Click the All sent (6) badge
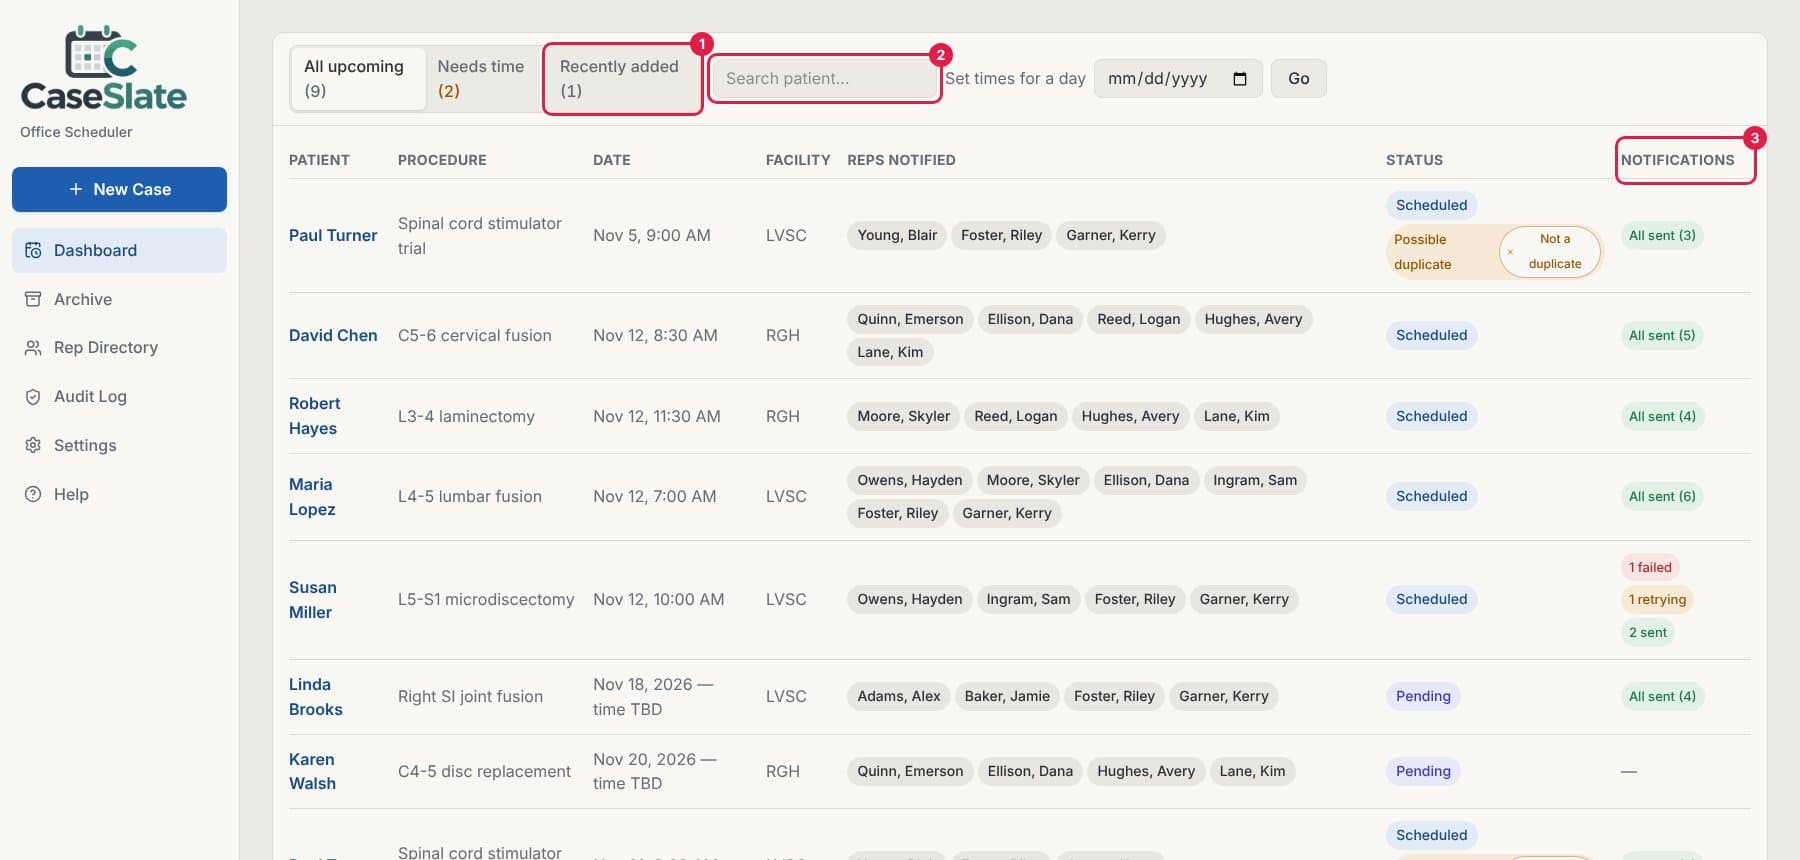1800x860 pixels. pyautogui.click(x=1662, y=496)
